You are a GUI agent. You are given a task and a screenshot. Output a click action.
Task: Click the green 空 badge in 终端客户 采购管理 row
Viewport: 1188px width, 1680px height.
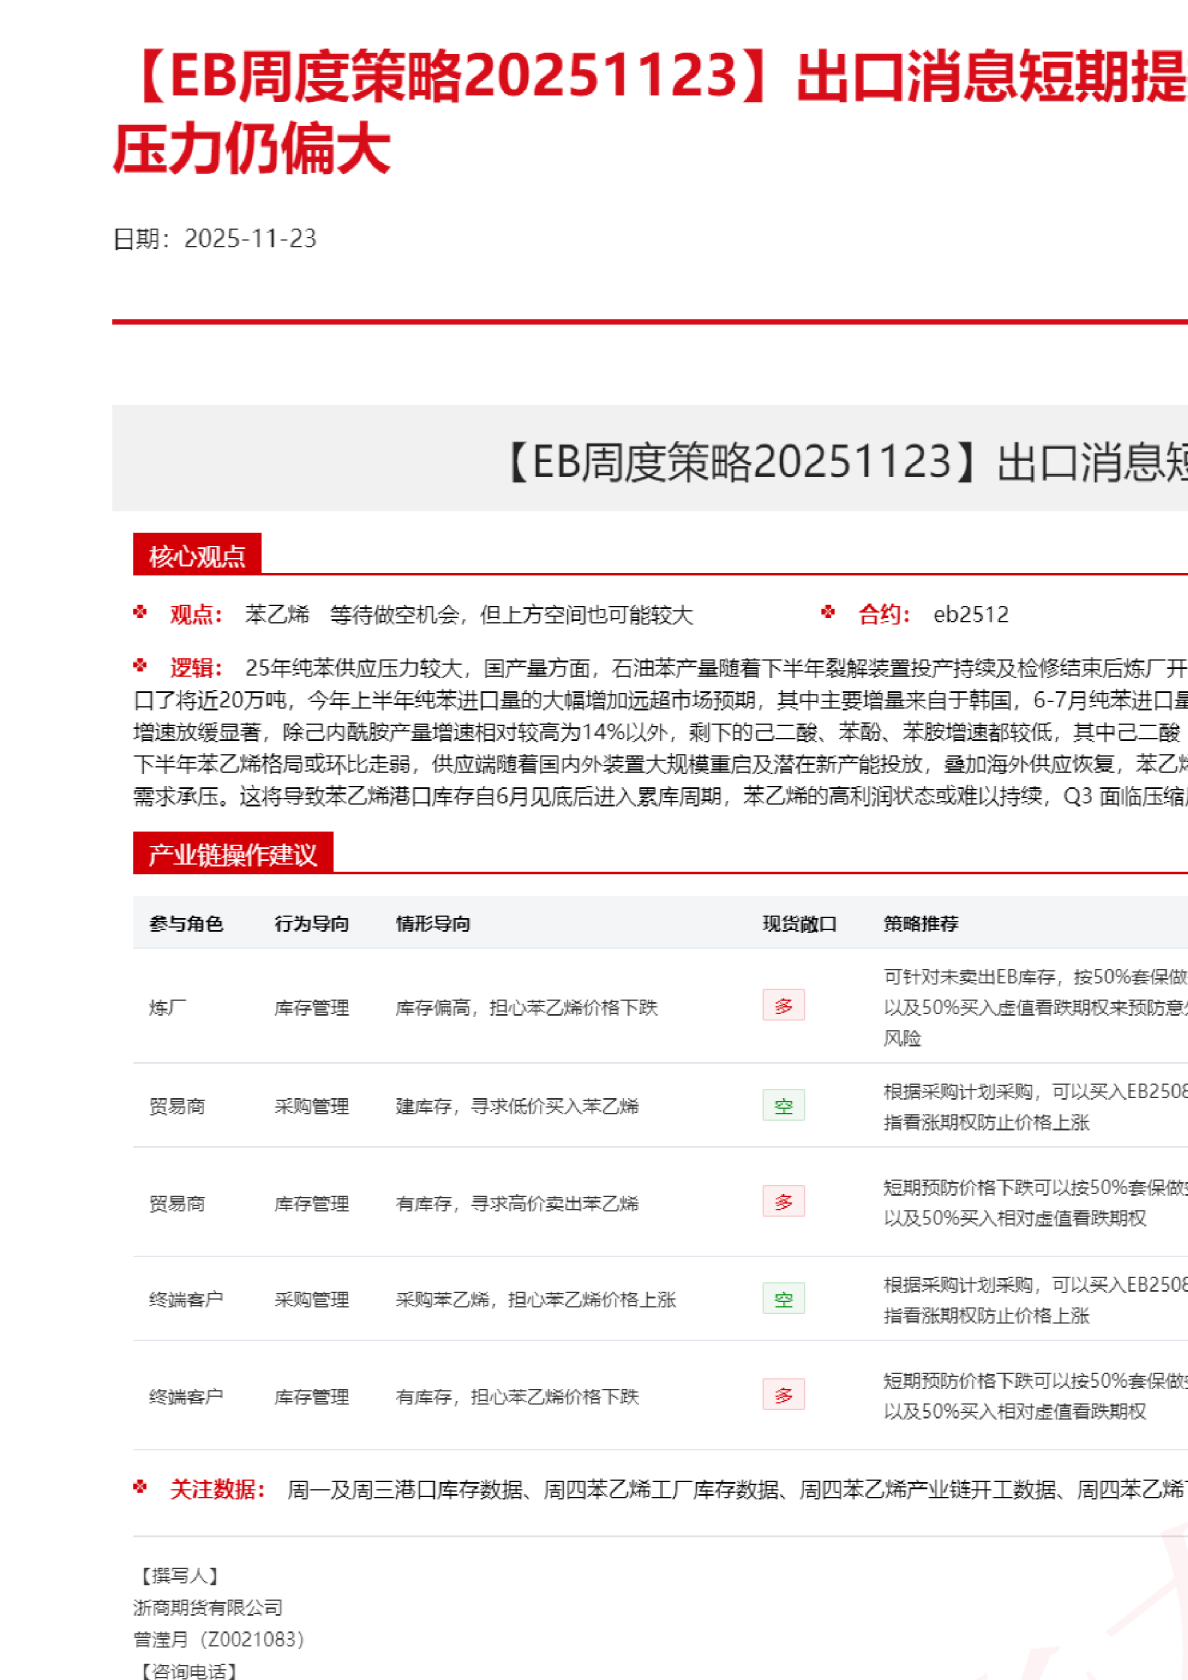(x=783, y=1299)
